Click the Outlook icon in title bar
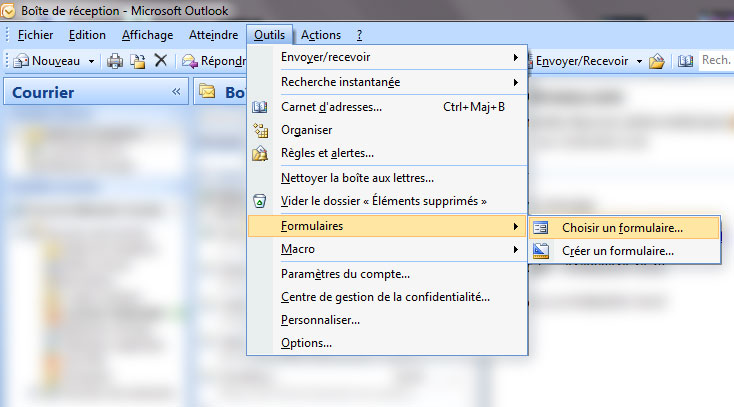Image resolution: width=734 pixels, height=407 pixels. pyautogui.click(x=8, y=10)
